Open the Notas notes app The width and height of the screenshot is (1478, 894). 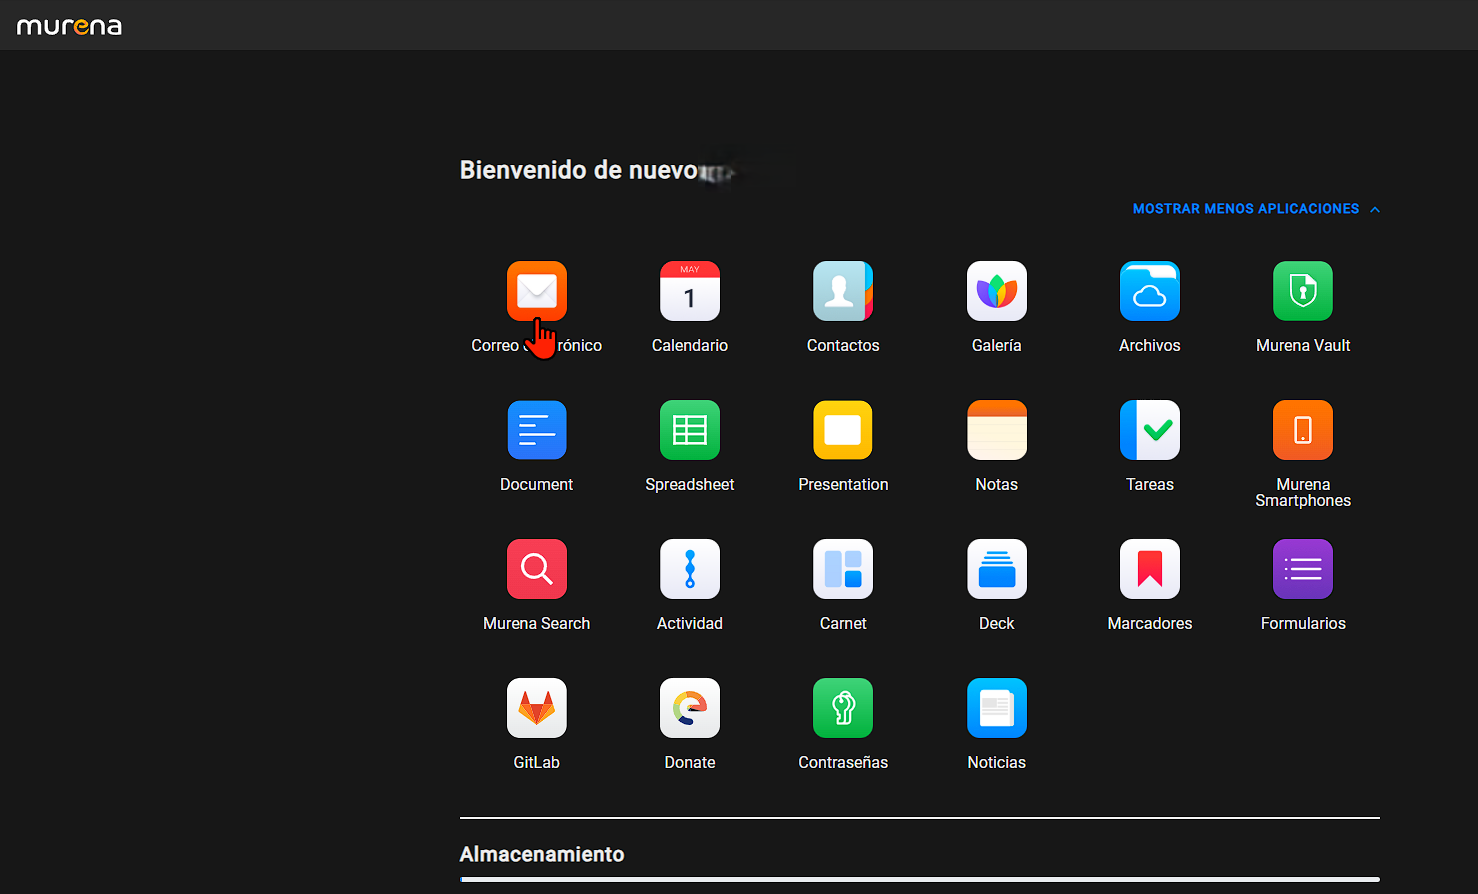click(996, 430)
